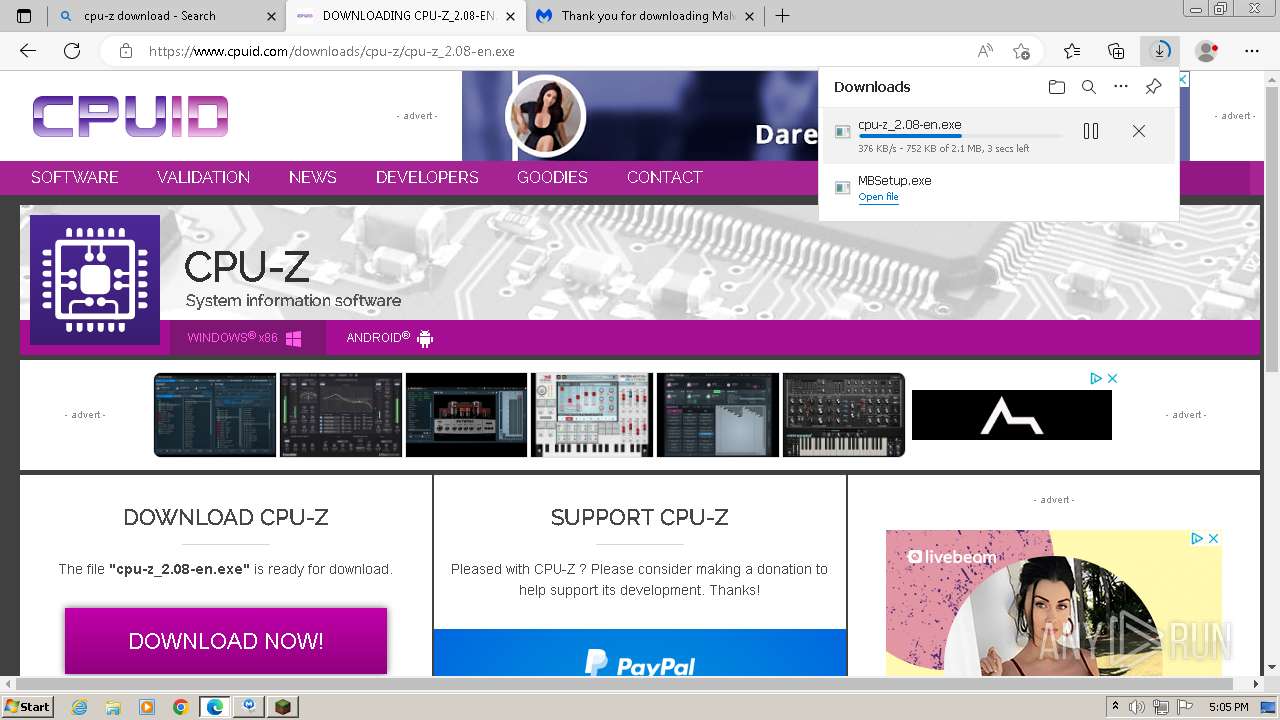Close the livebeam ad with its X
The width and height of the screenshot is (1280, 720).
1213,538
